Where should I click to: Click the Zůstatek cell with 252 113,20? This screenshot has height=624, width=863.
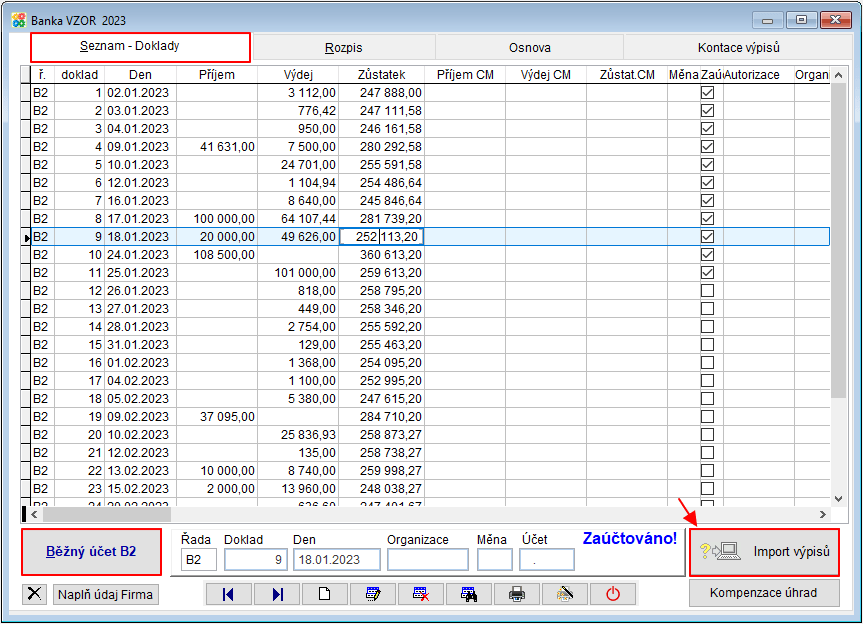(x=381, y=237)
